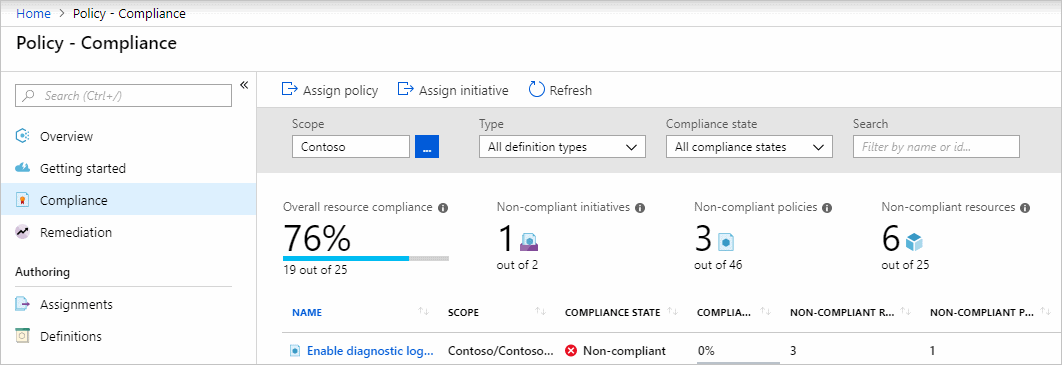Click the Overview icon in sidebar
The height and width of the screenshot is (365, 1062).
pyautogui.click(x=23, y=136)
